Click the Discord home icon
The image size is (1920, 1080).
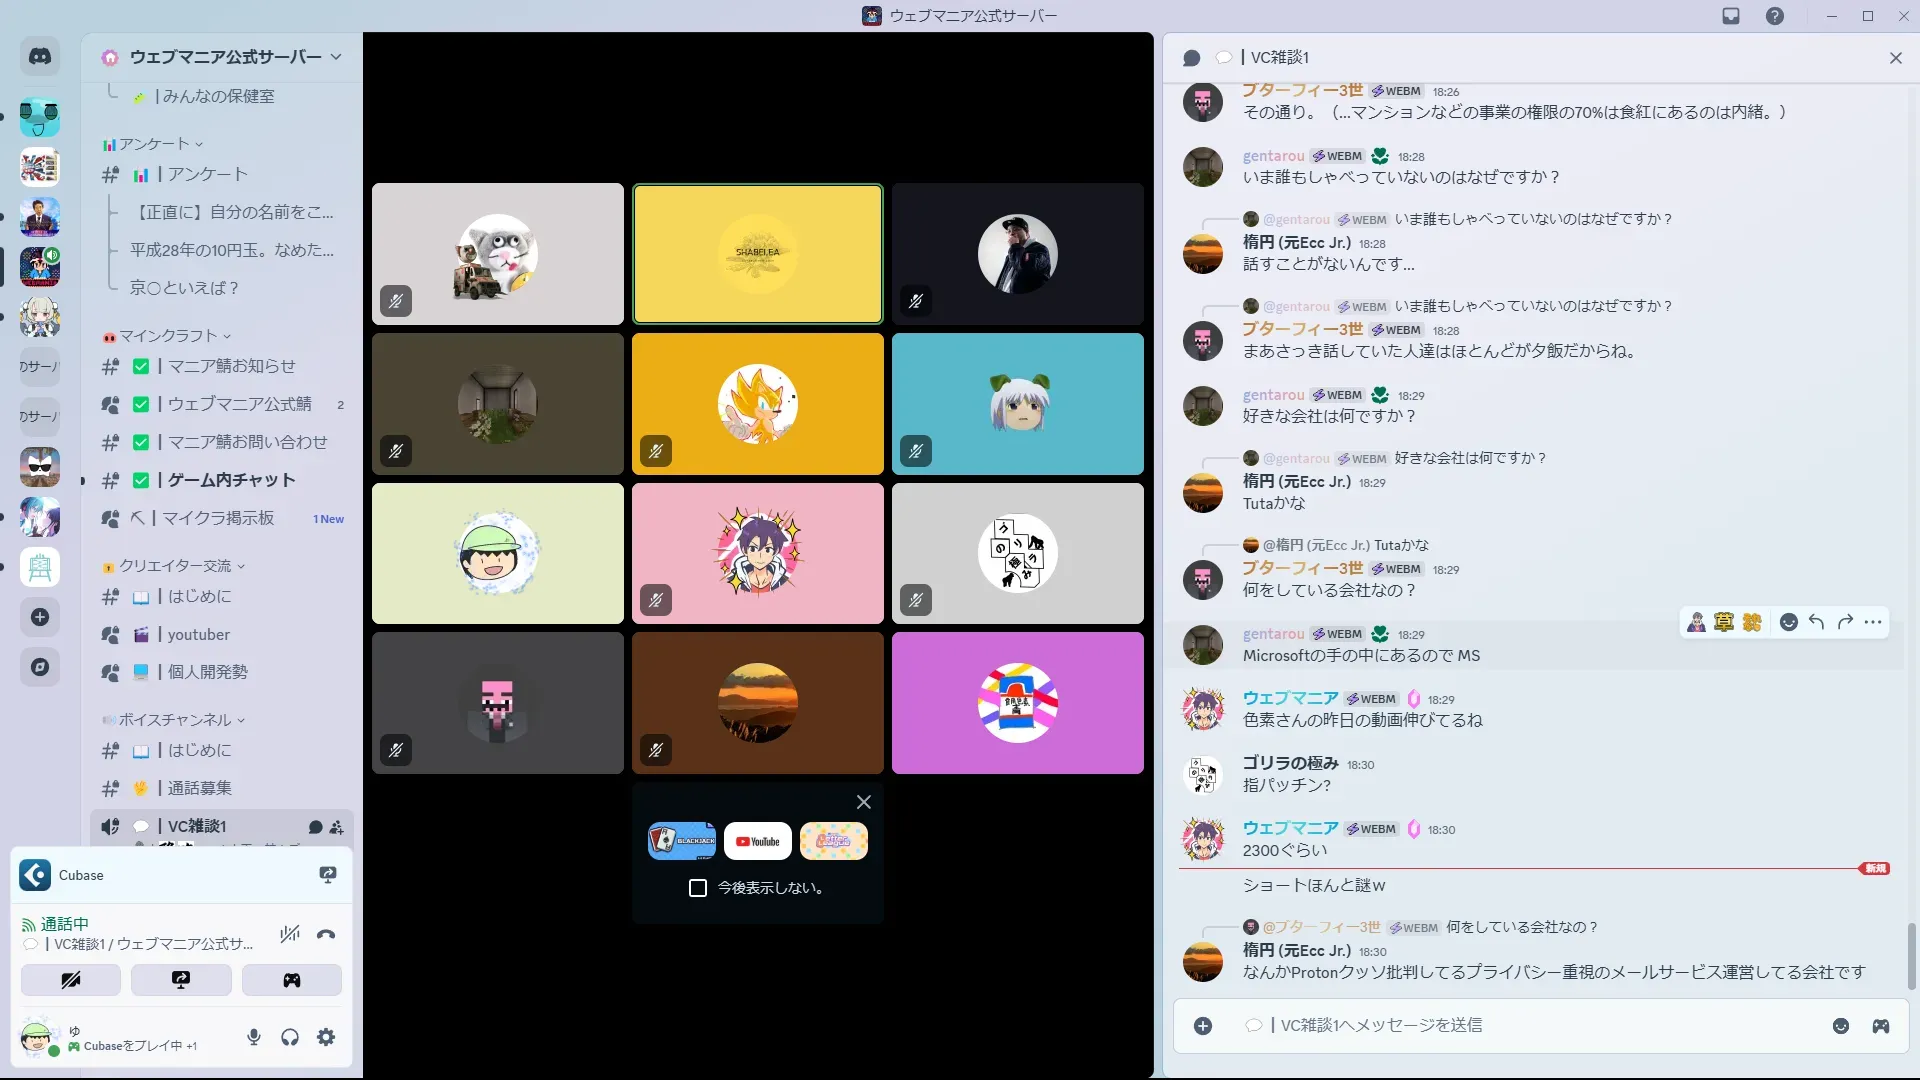pos(40,57)
